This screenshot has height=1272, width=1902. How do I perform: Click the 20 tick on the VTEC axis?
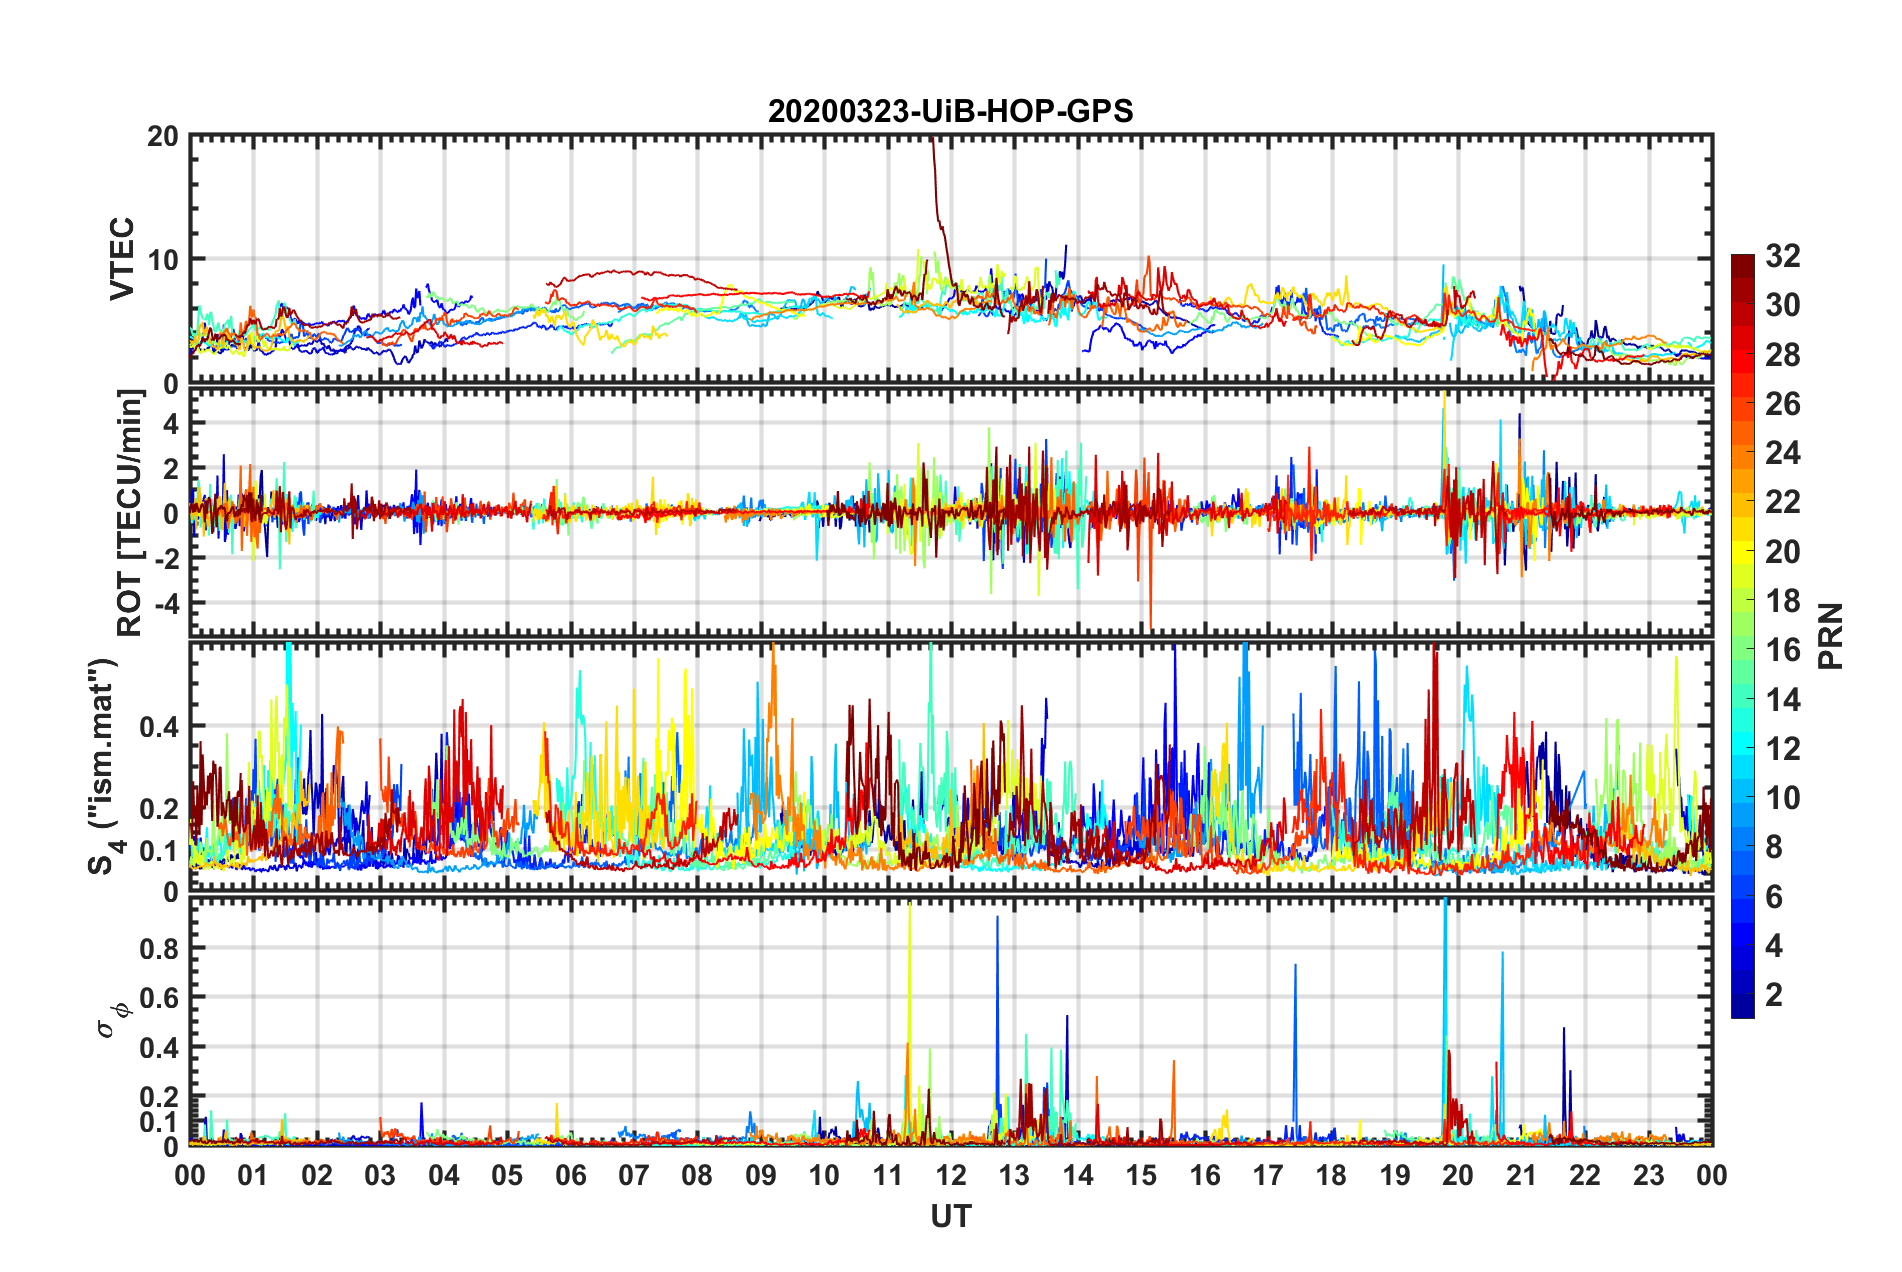pos(163,137)
